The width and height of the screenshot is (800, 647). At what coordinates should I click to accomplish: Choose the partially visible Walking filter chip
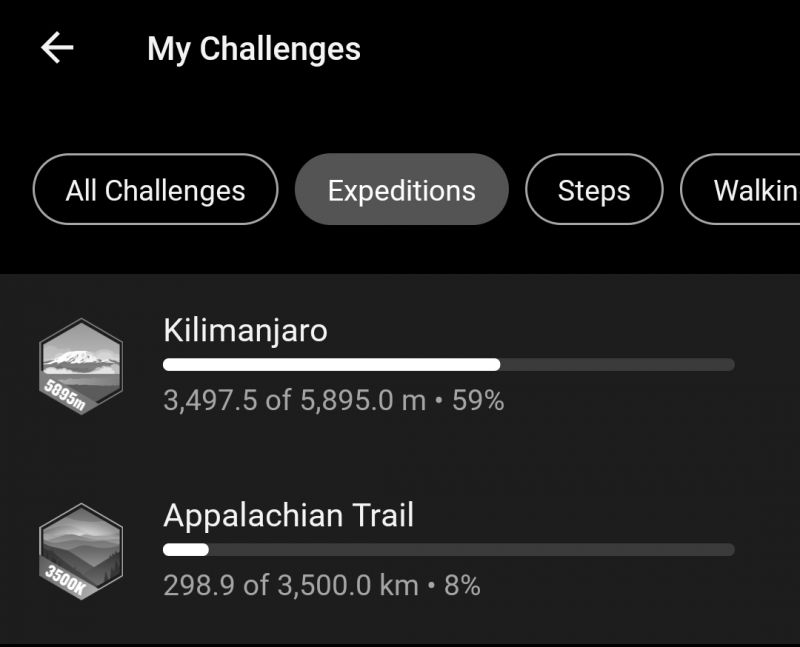[x=740, y=189]
